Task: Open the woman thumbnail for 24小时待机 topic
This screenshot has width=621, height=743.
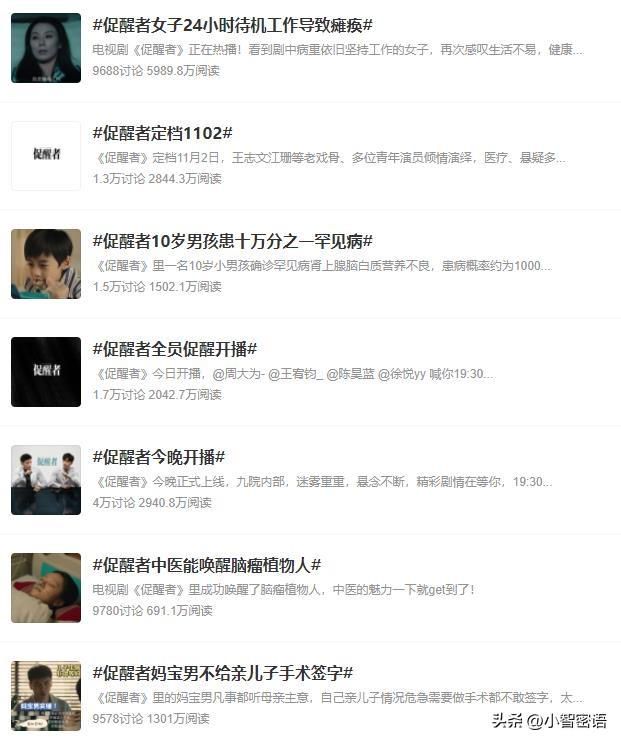Action: (46, 48)
